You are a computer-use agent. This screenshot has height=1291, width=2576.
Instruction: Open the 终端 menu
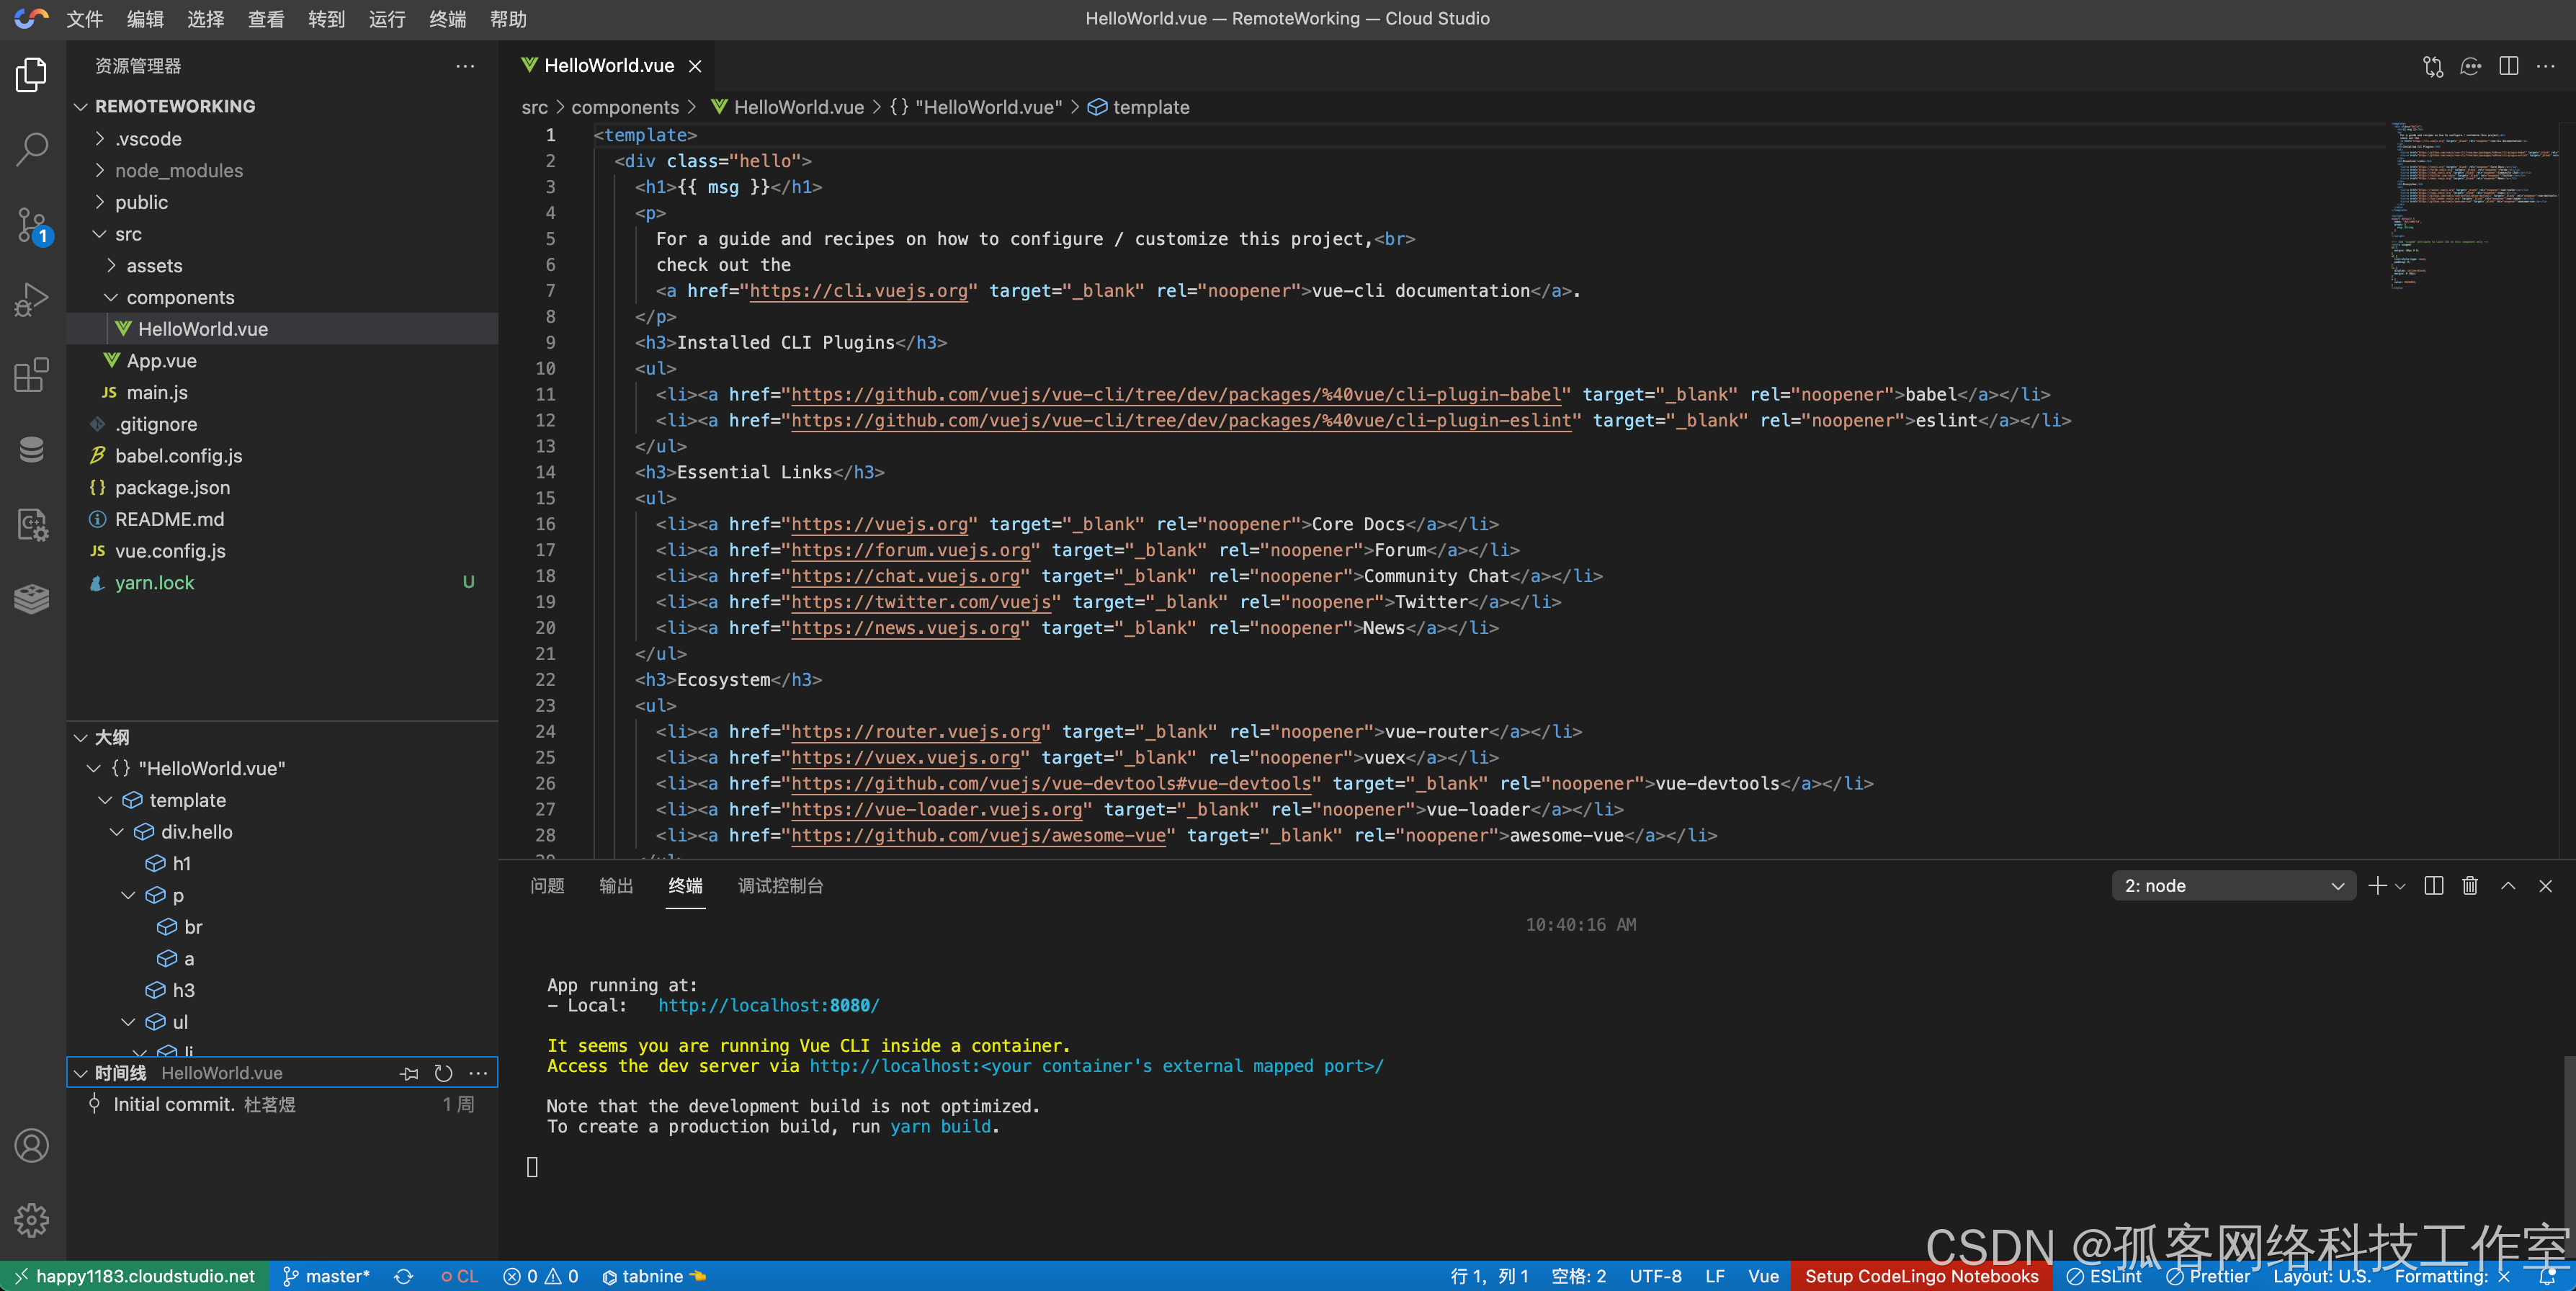(447, 19)
